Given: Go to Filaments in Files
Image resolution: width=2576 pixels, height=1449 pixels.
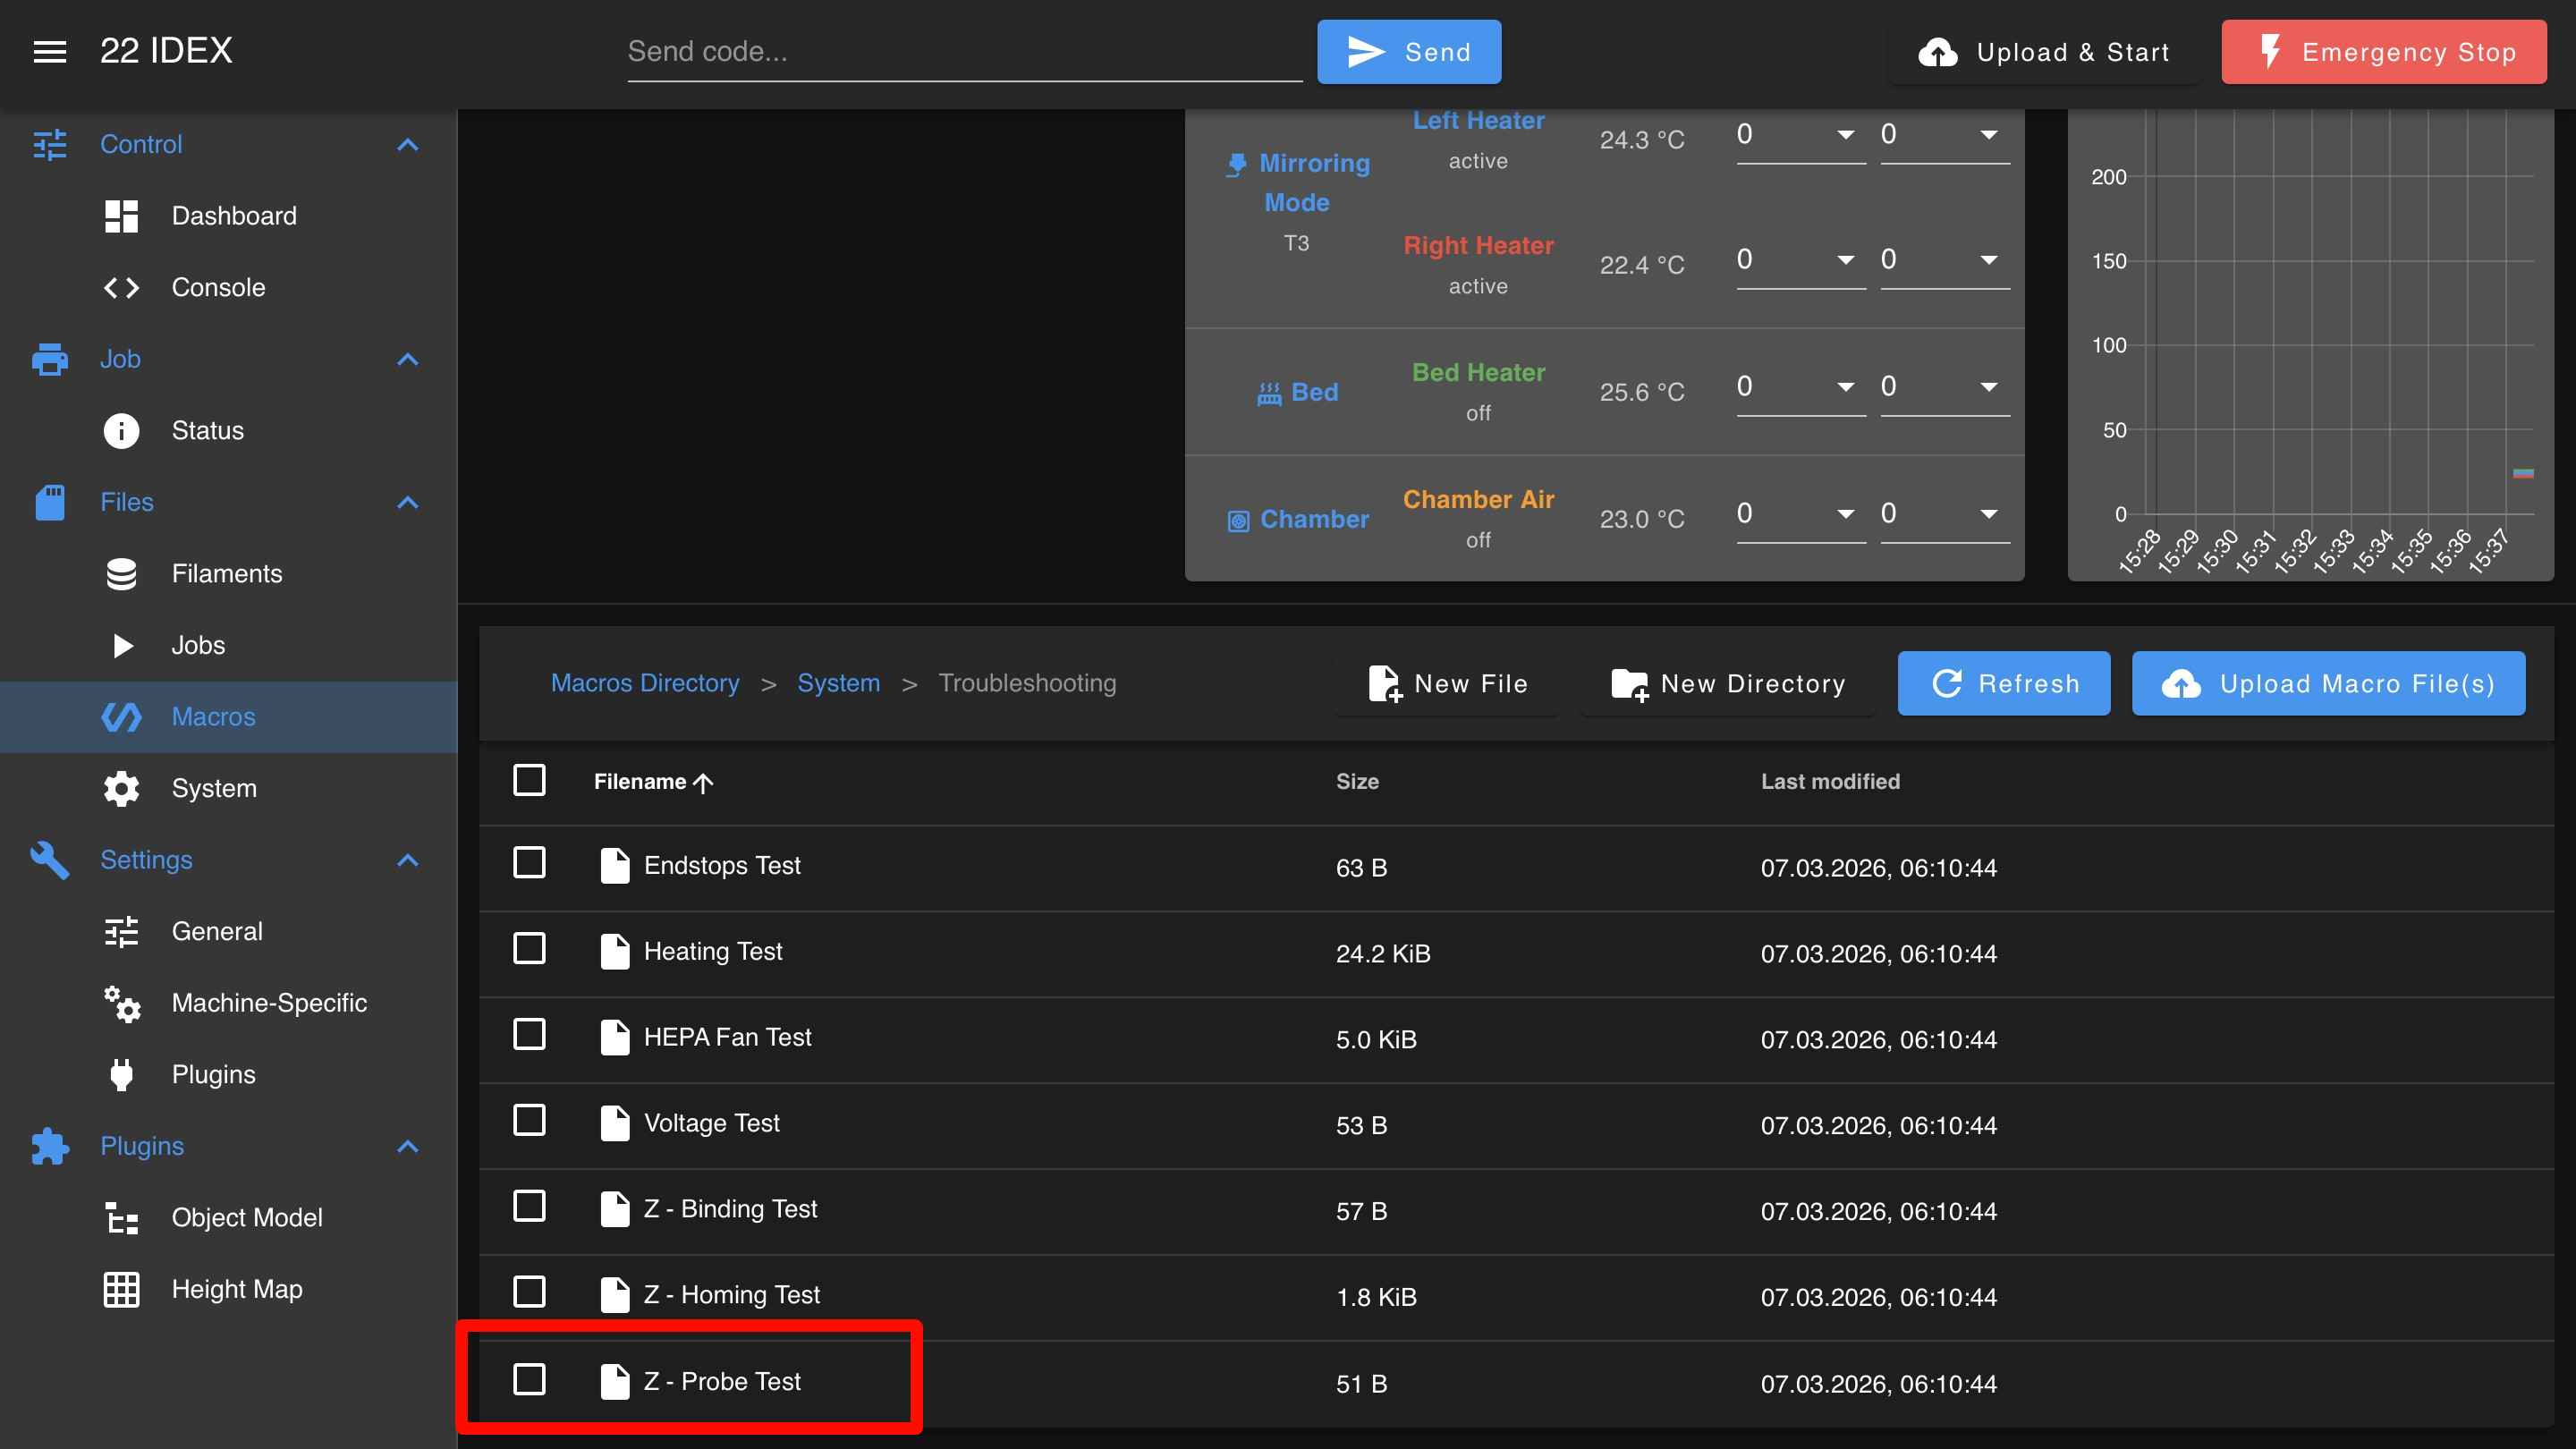Looking at the screenshot, I should [229, 574].
